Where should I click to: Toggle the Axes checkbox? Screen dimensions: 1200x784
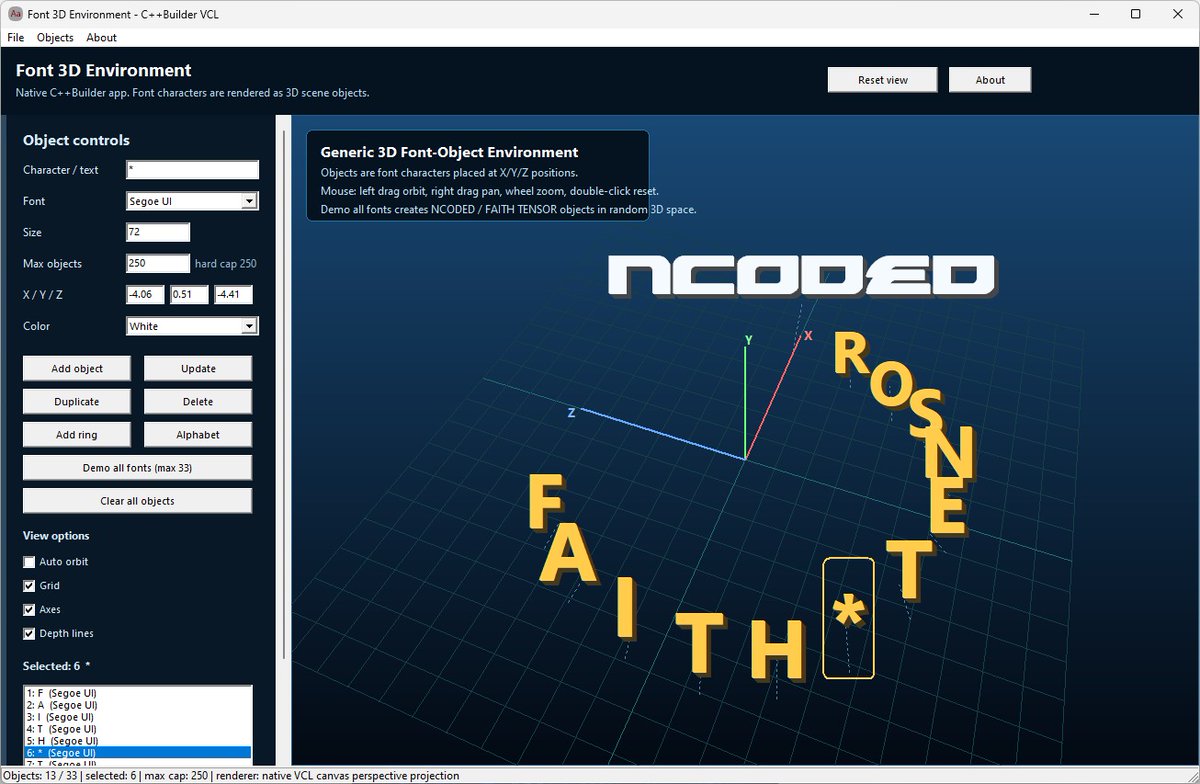(x=29, y=610)
